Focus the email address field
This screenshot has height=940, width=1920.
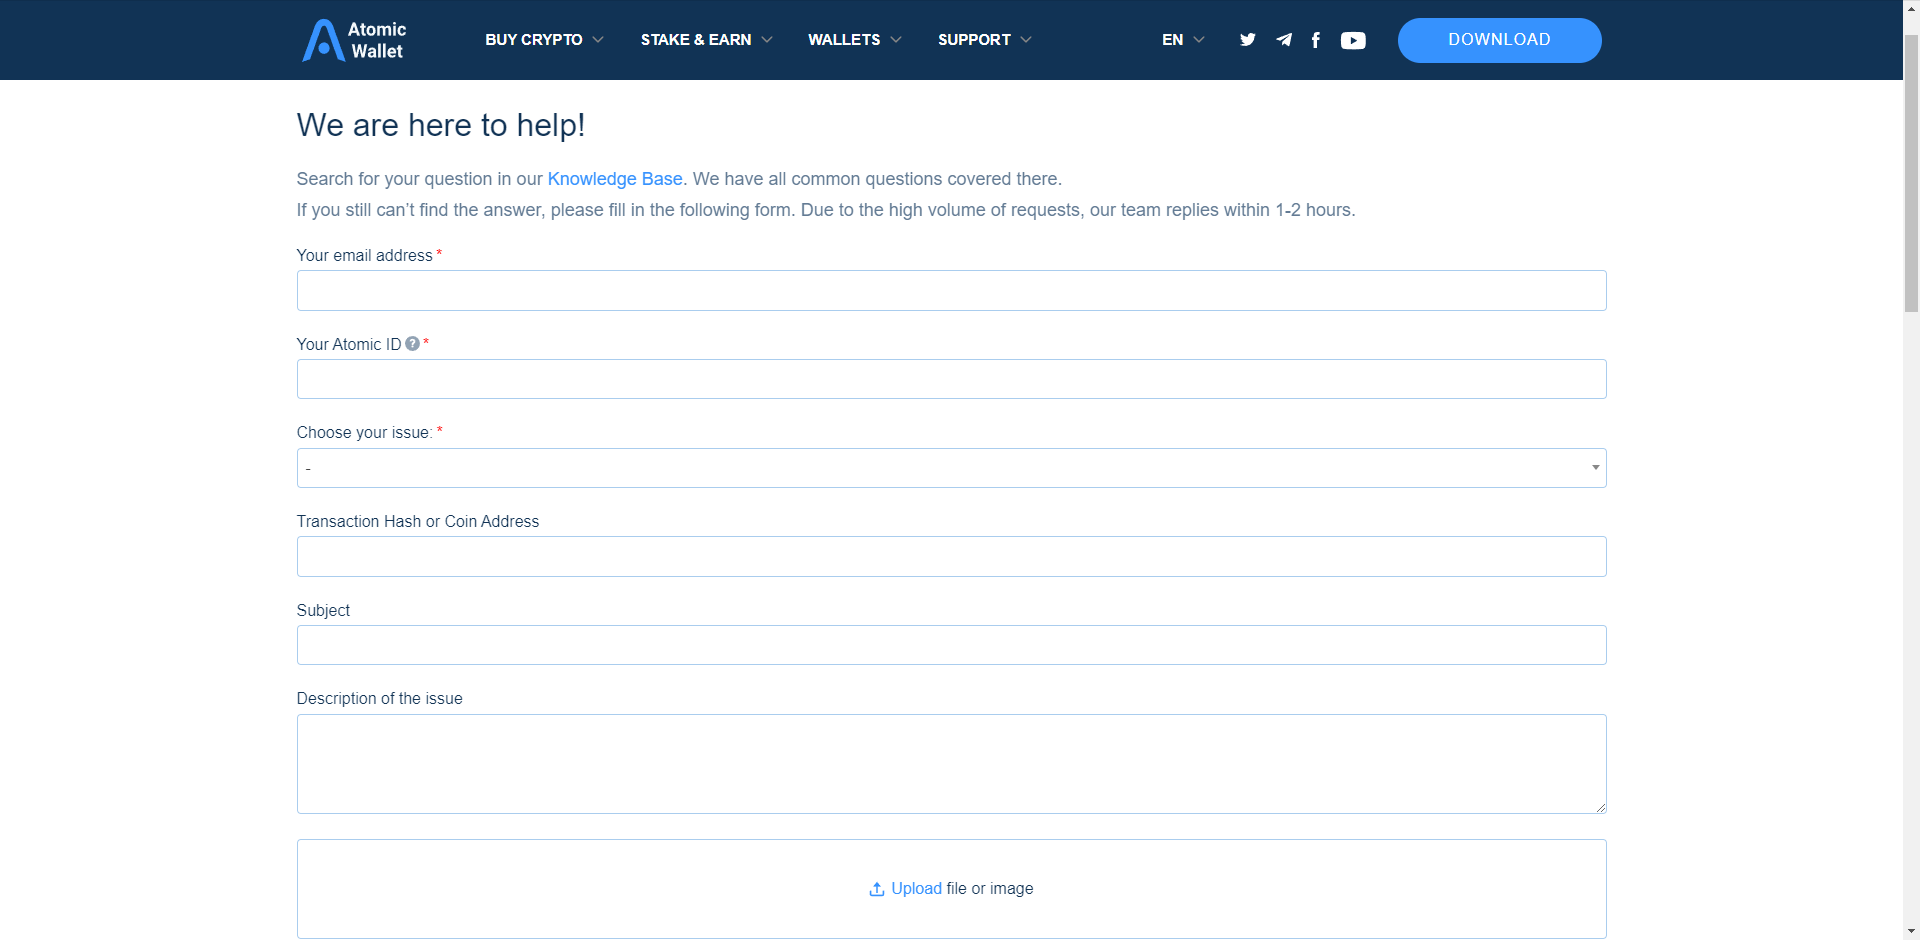pyautogui.click(x=951, y=291)
